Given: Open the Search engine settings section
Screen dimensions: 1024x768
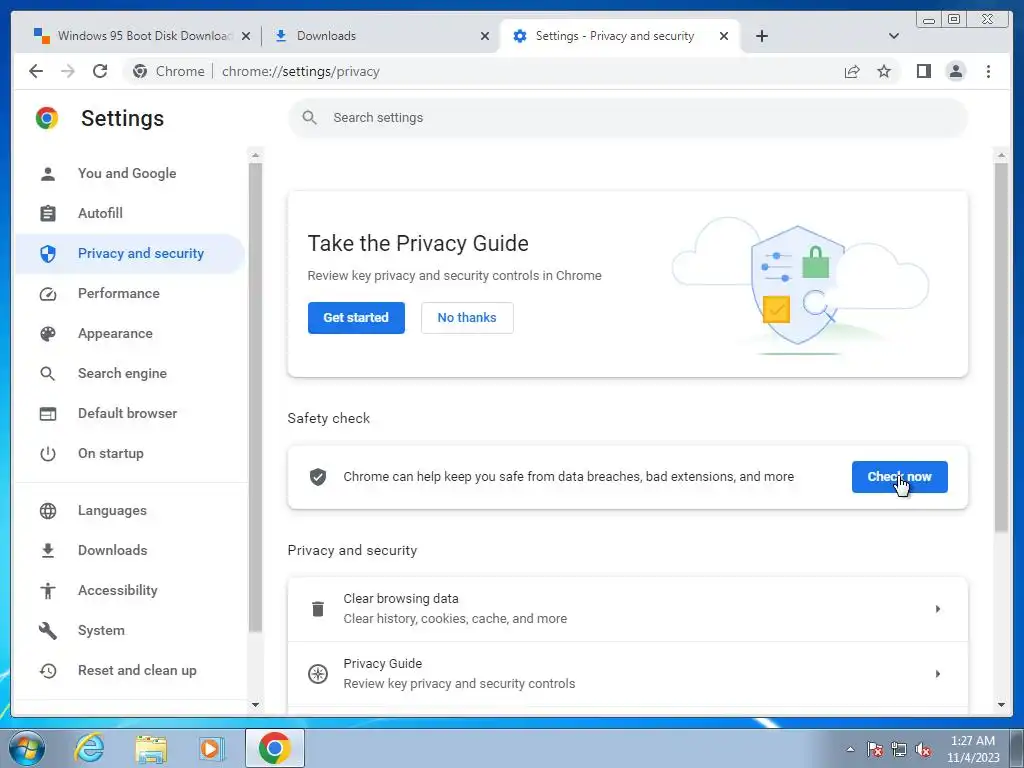Looking at the screenshot, I should click(x=131, y=374).
